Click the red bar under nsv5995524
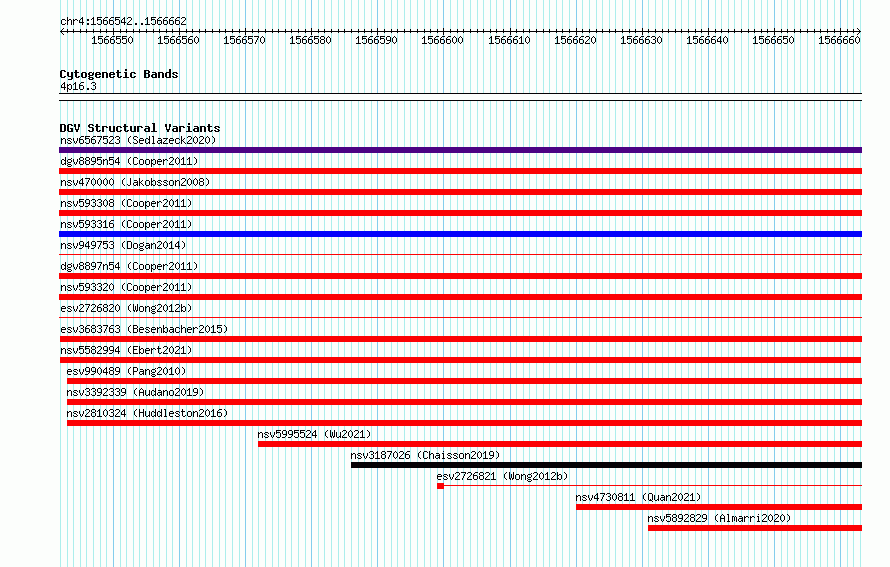 pyautogui.click(x=560, y=444)
